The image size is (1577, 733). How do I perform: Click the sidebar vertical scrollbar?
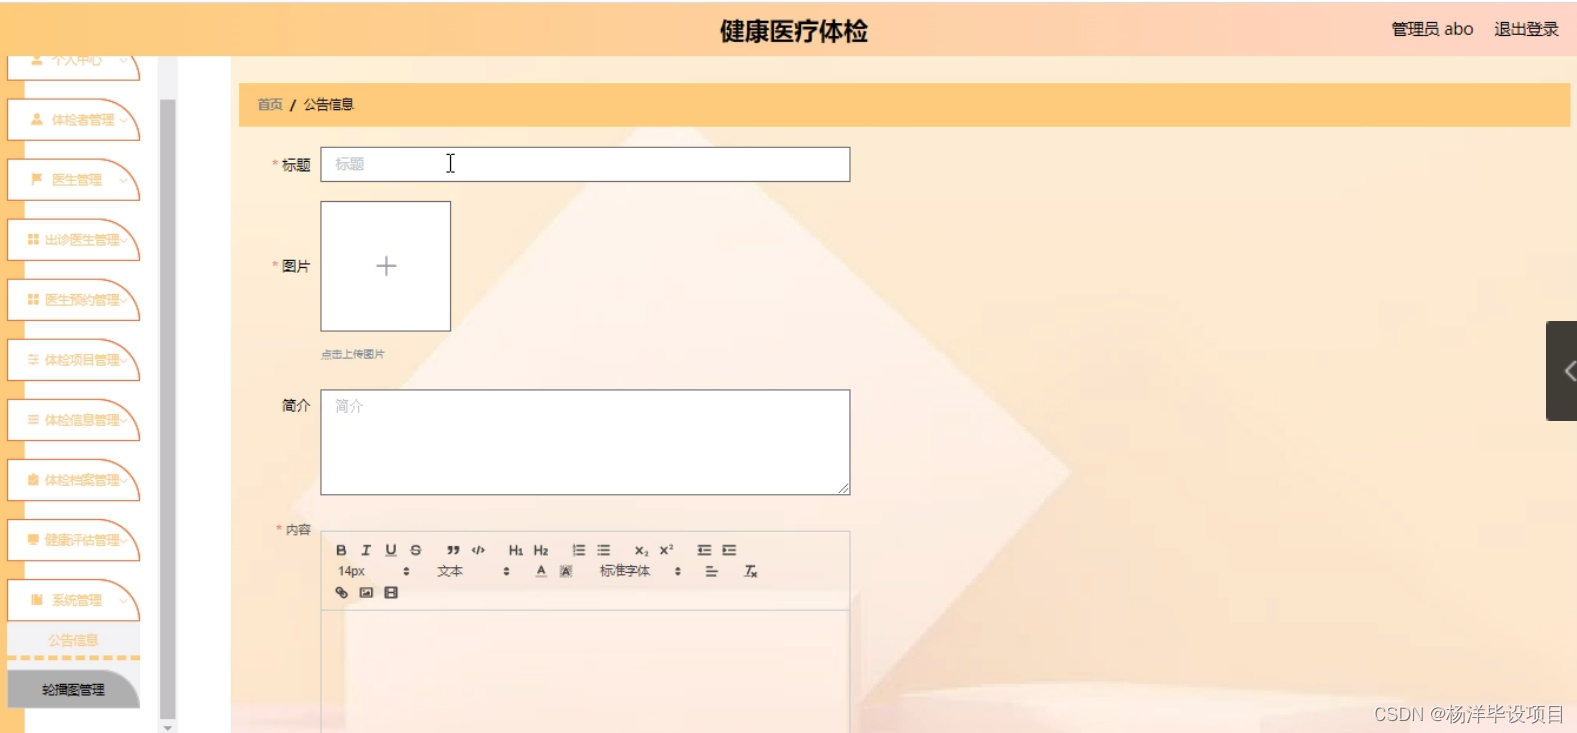(x=167, y=410)
